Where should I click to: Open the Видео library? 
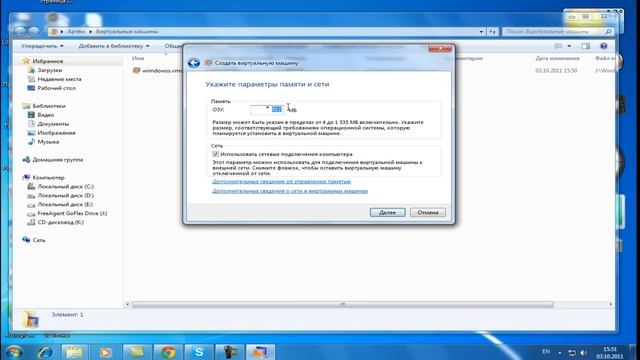click(46, 115)
